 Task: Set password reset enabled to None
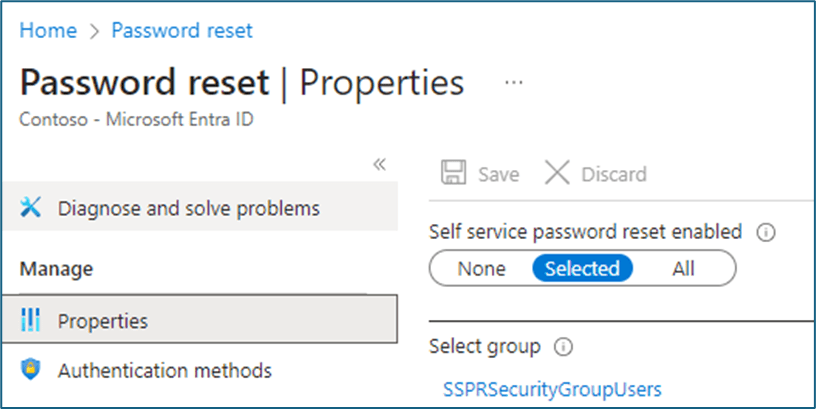(481, 268)
